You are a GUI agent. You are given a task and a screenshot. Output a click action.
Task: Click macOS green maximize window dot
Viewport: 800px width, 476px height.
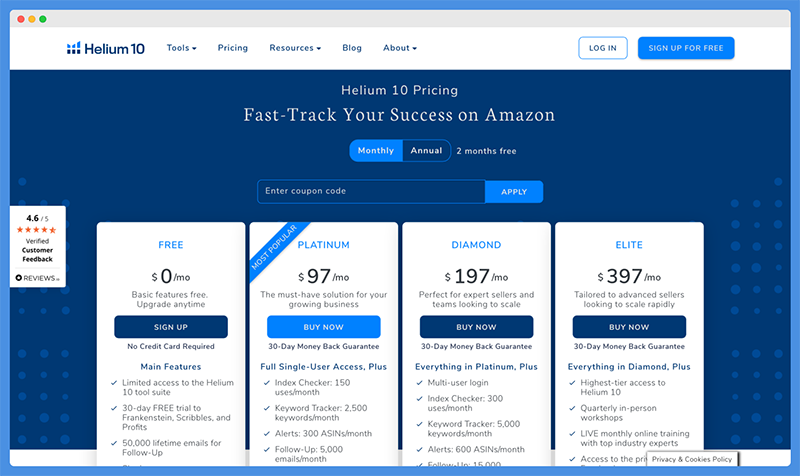(43, 19)
